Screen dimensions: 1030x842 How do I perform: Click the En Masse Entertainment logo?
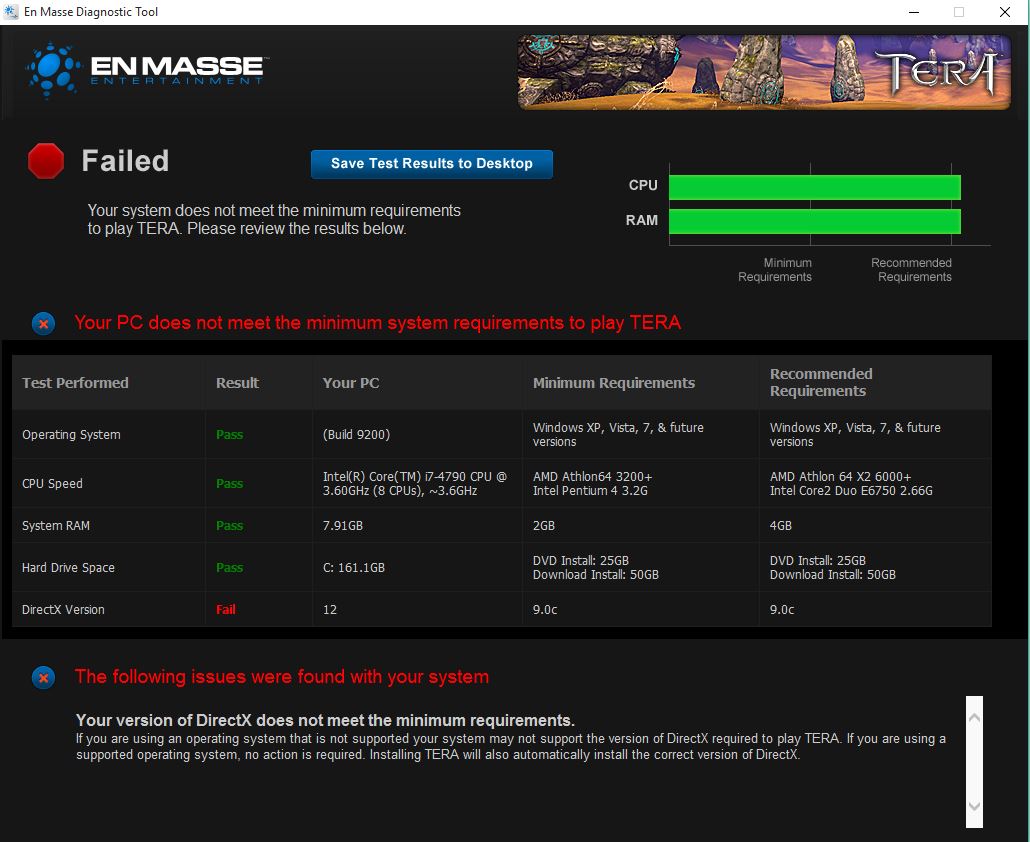(145, 70)
